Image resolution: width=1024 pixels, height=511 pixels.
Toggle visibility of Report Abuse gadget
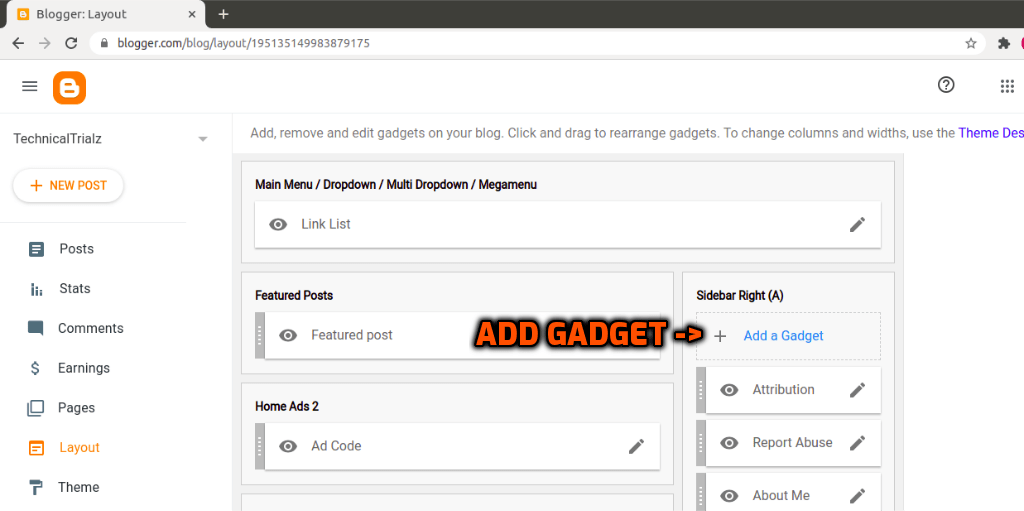coord(729,443)
